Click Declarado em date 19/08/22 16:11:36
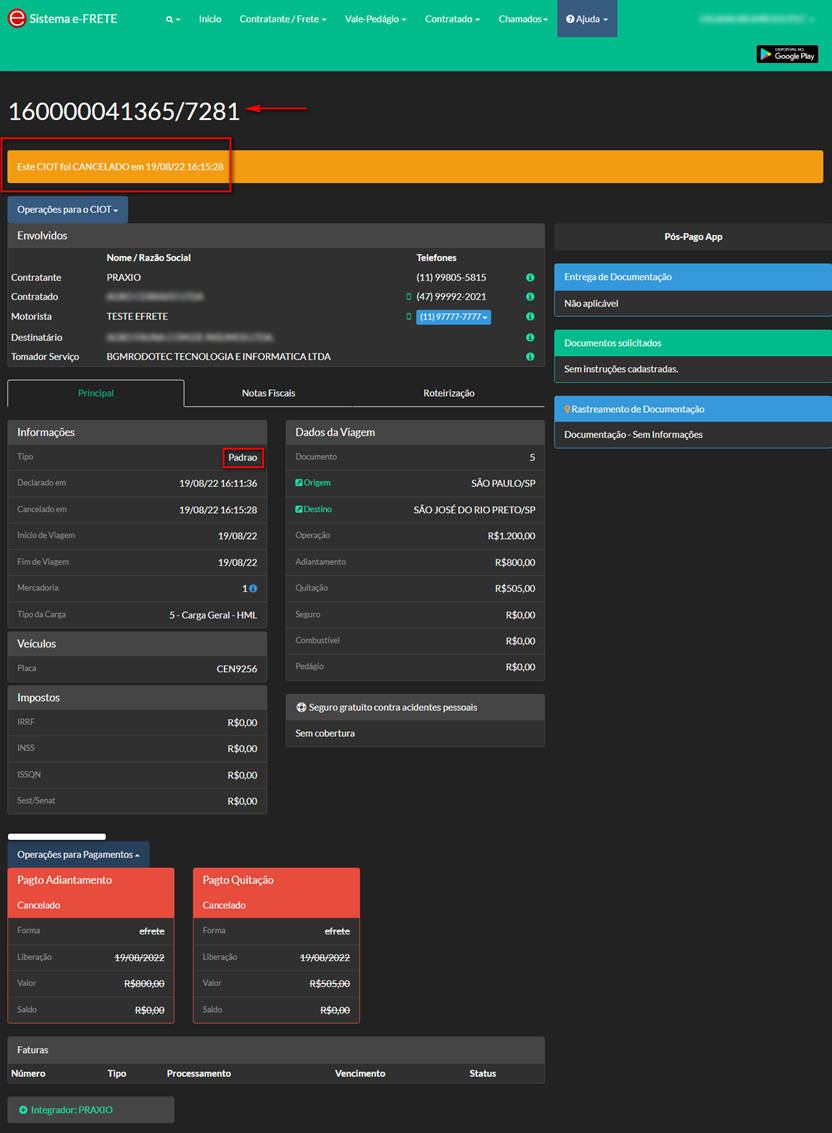Image resolution: width=832 pixels, height=1133 pixels. click(x=218, y=483)
